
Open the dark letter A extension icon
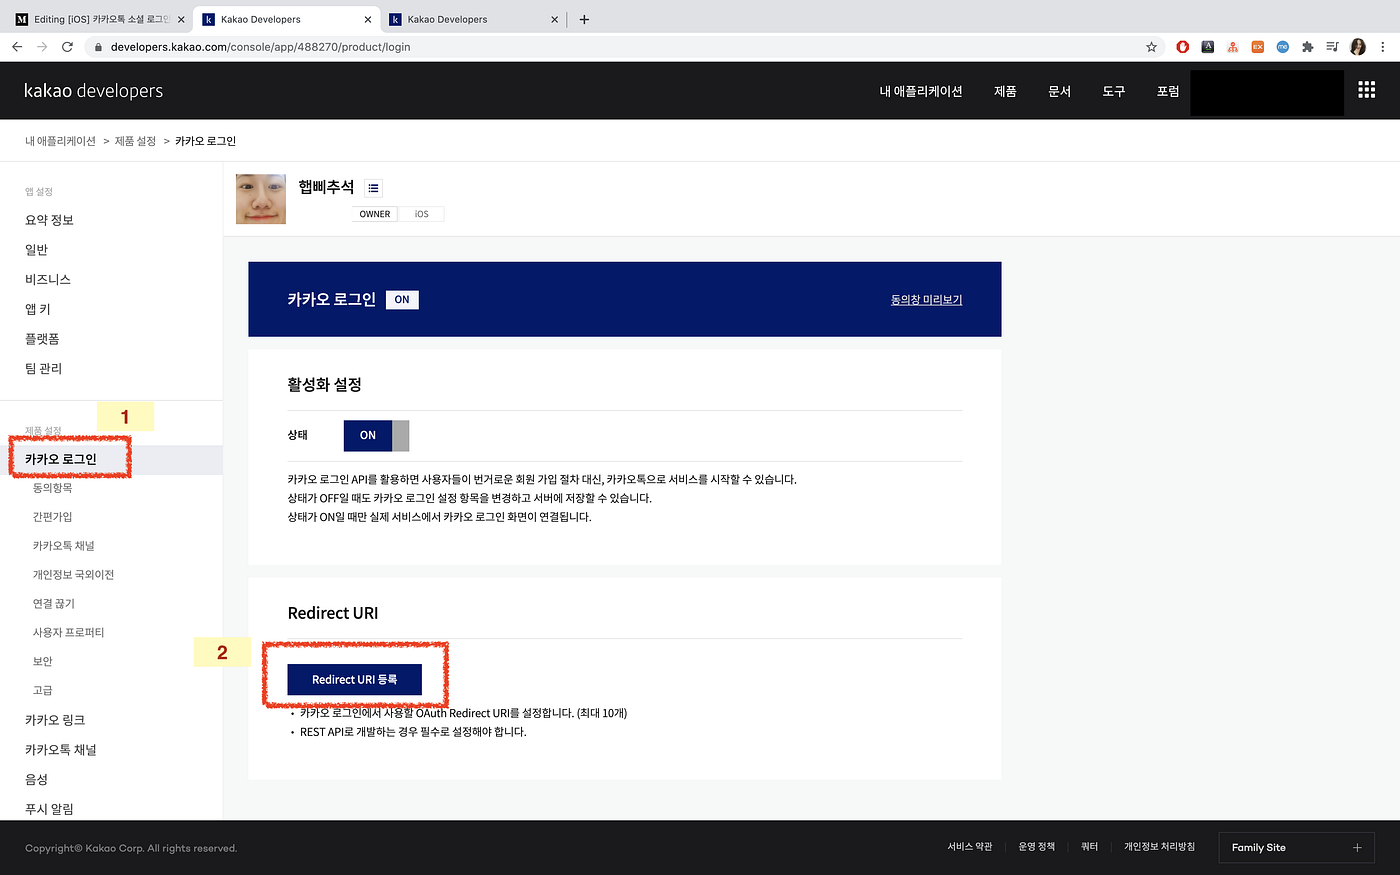coord(1208,47)
